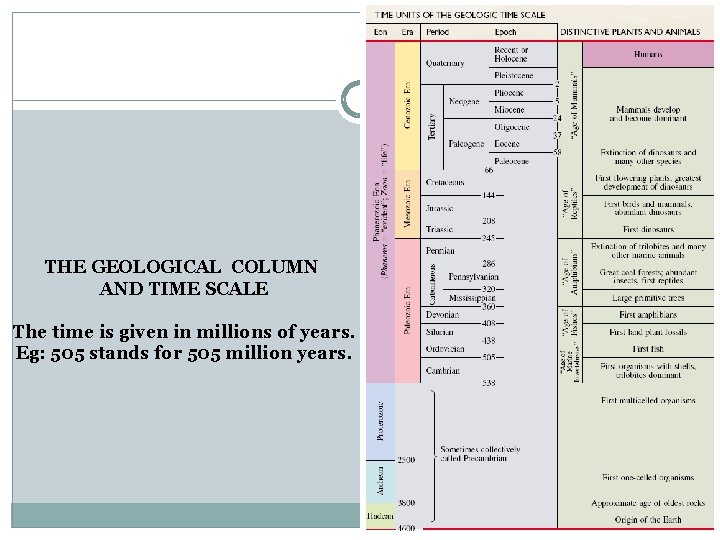
Task: Click the 'Epoch' column header
Action: [x=505, y=32]
